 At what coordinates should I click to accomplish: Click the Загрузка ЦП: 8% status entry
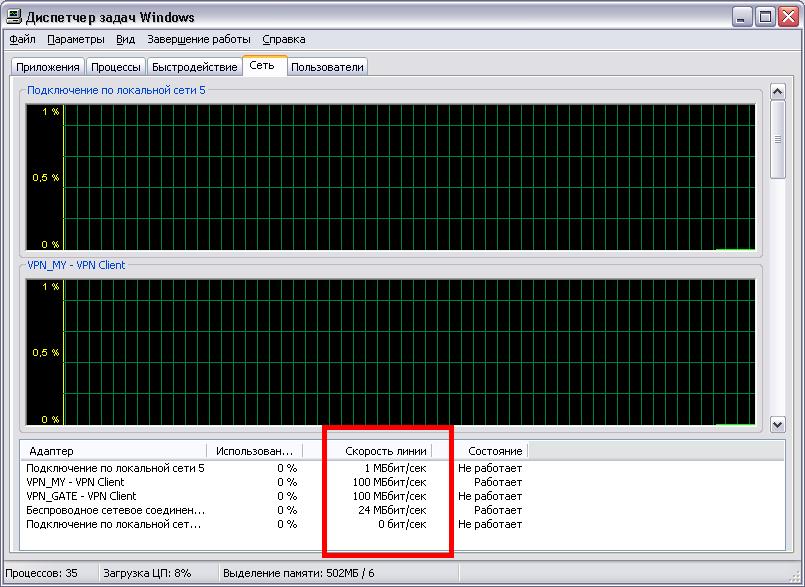click(x=159, y=573)
